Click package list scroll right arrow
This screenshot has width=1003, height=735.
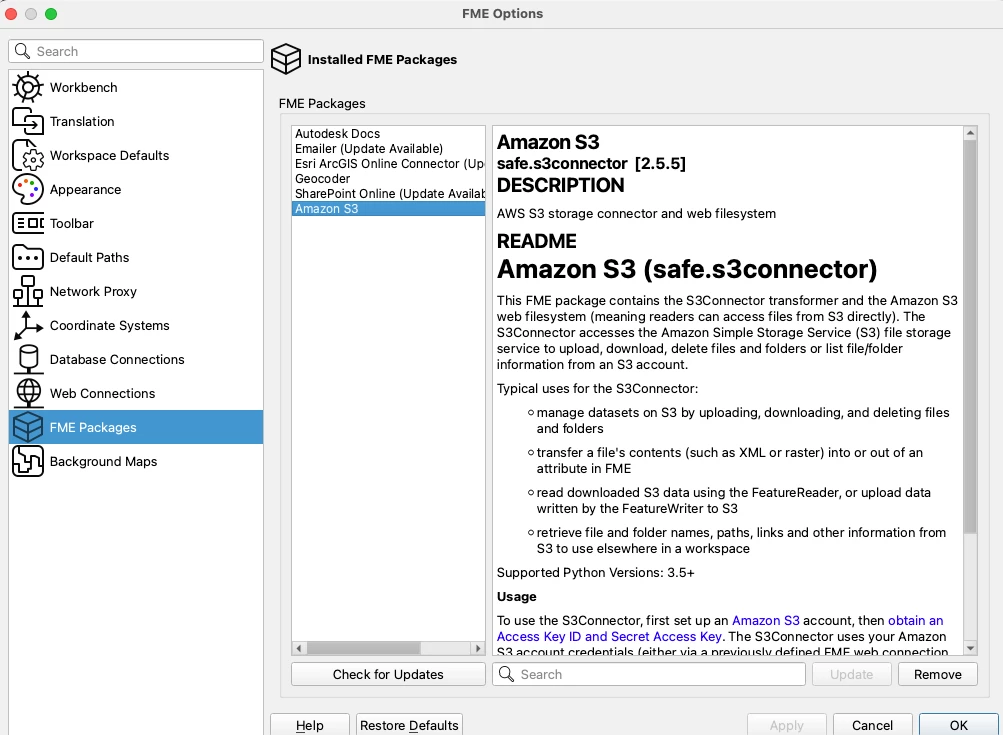(478, 648)
